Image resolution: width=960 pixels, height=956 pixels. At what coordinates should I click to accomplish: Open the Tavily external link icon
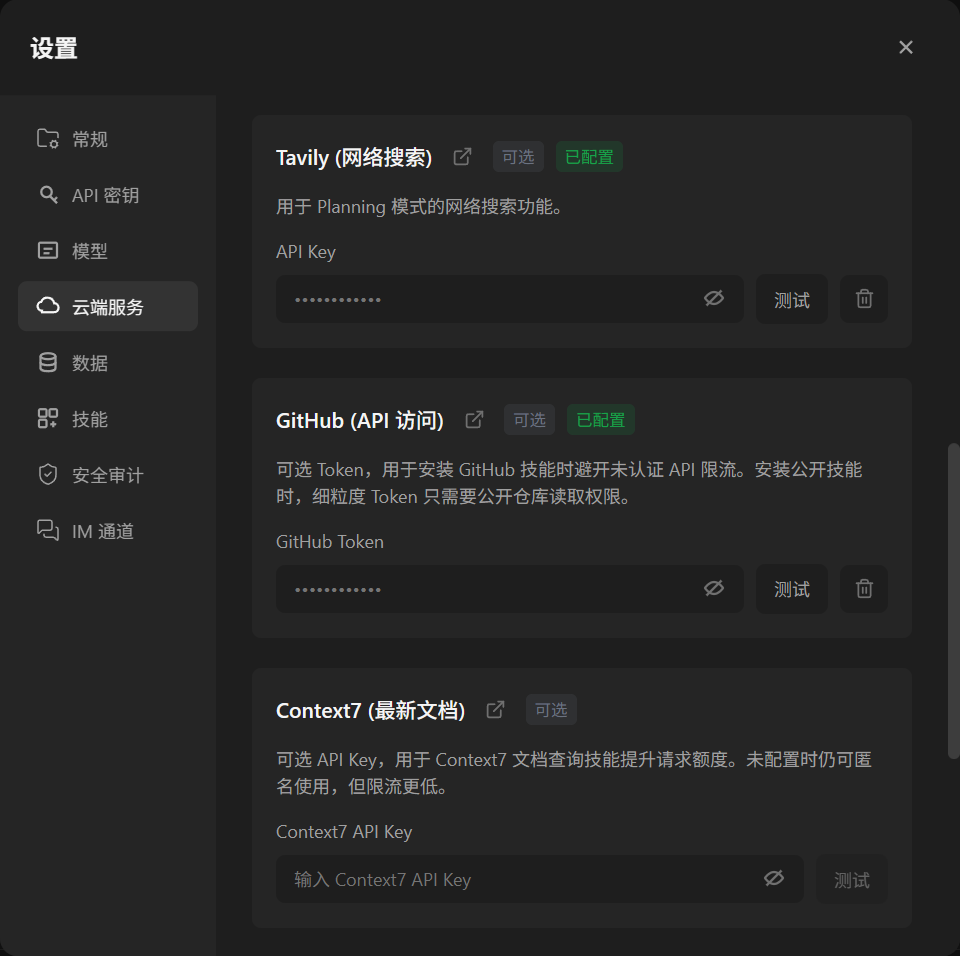tap(462, 157)
